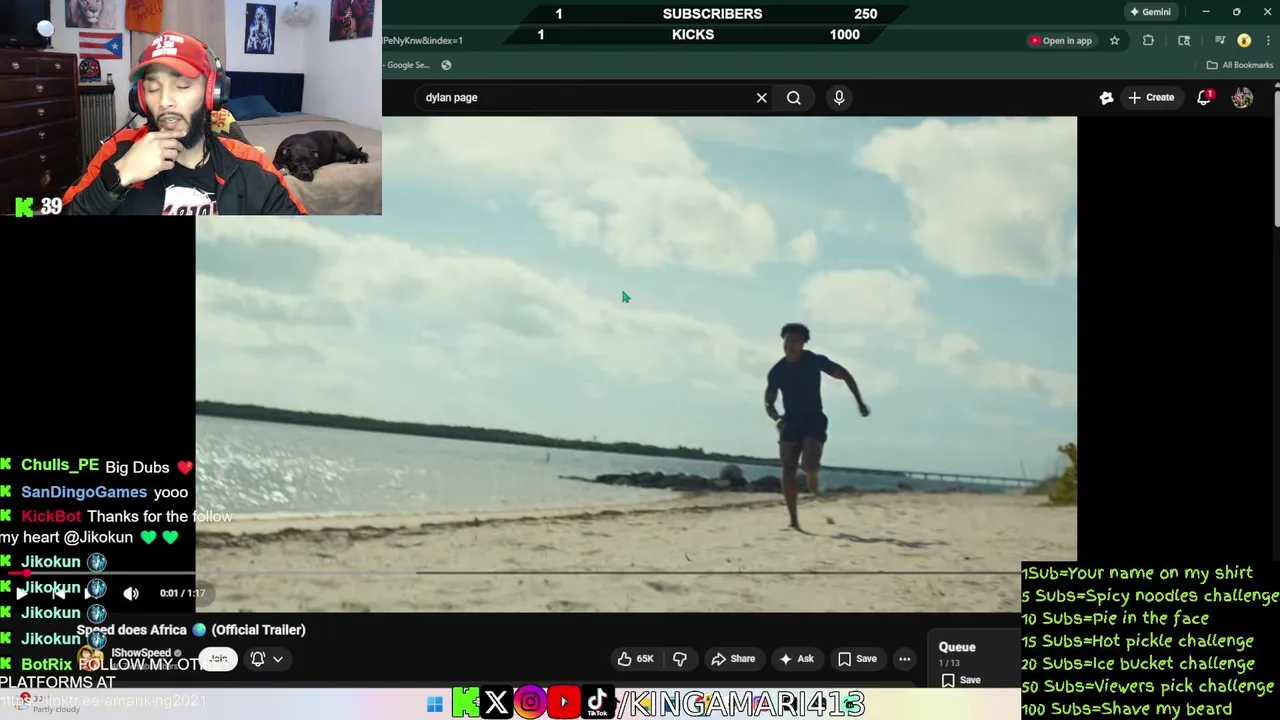Click the main video player area
The height and width of the screenshot is (720, 1280).
tap(636, 363)
